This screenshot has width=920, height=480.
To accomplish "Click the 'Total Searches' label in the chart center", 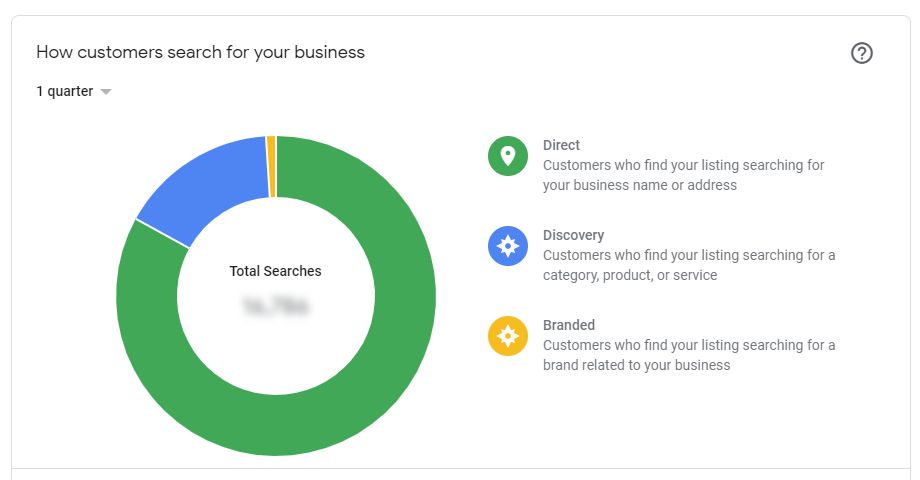I will [276, 271].
